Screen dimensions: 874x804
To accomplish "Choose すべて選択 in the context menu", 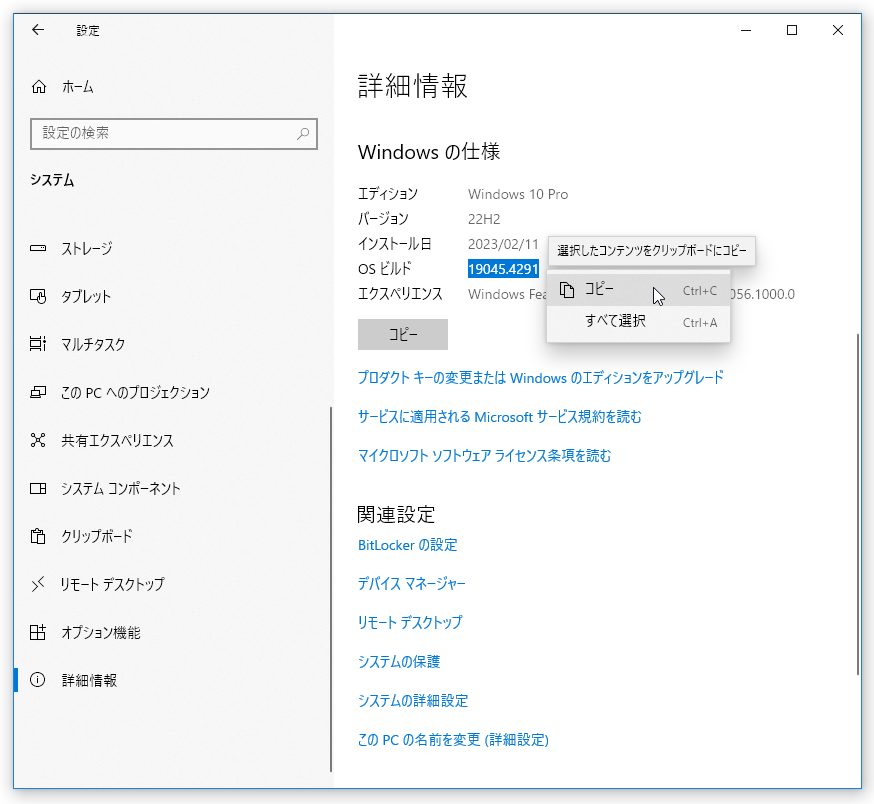I will click(x=638, y=322).
